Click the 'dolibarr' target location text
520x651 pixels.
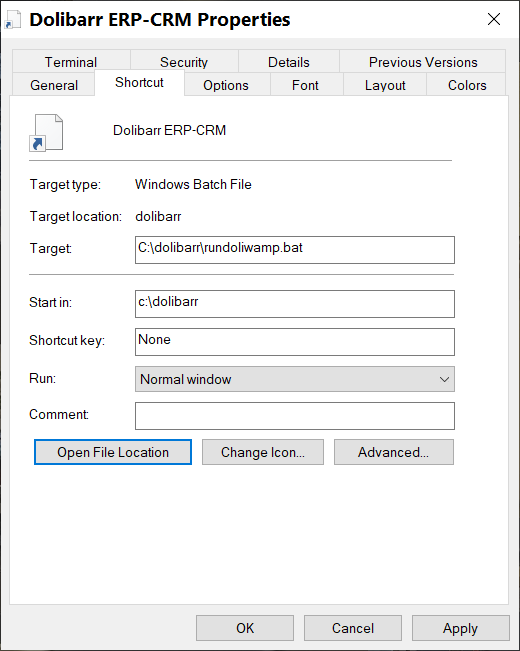pyautogui.click(x=158, y=216)
